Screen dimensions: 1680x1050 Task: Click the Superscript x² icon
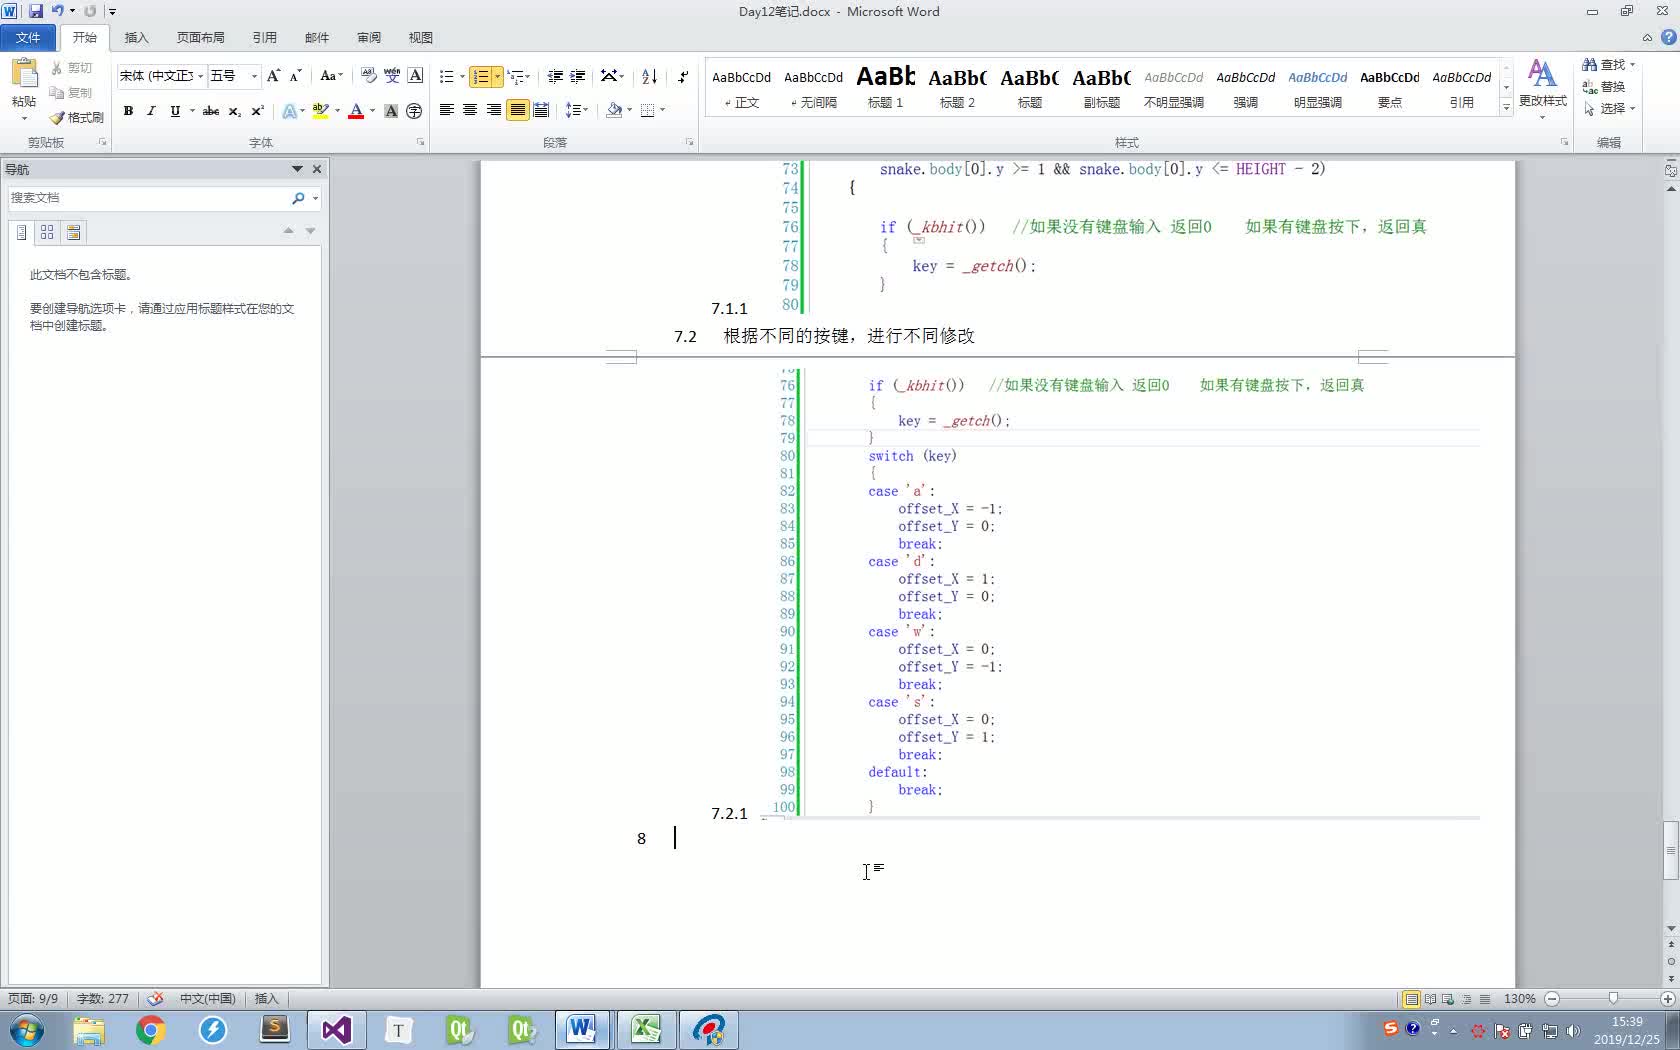coord(257,111)
